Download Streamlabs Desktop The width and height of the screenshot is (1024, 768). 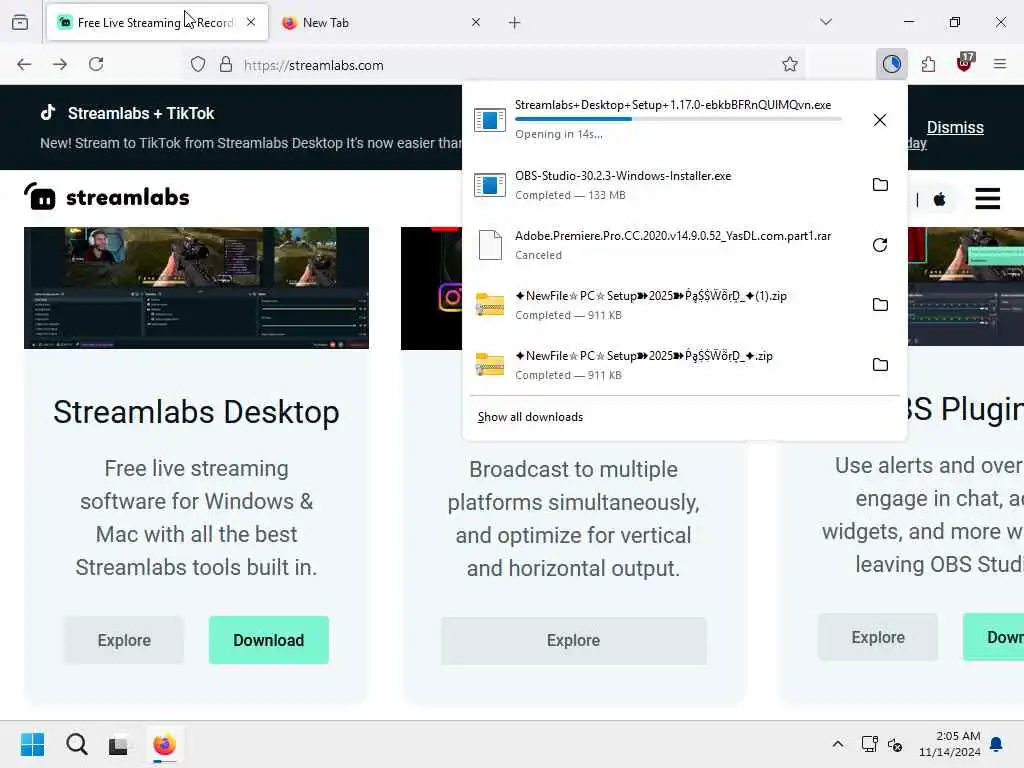tap(268, 640)
